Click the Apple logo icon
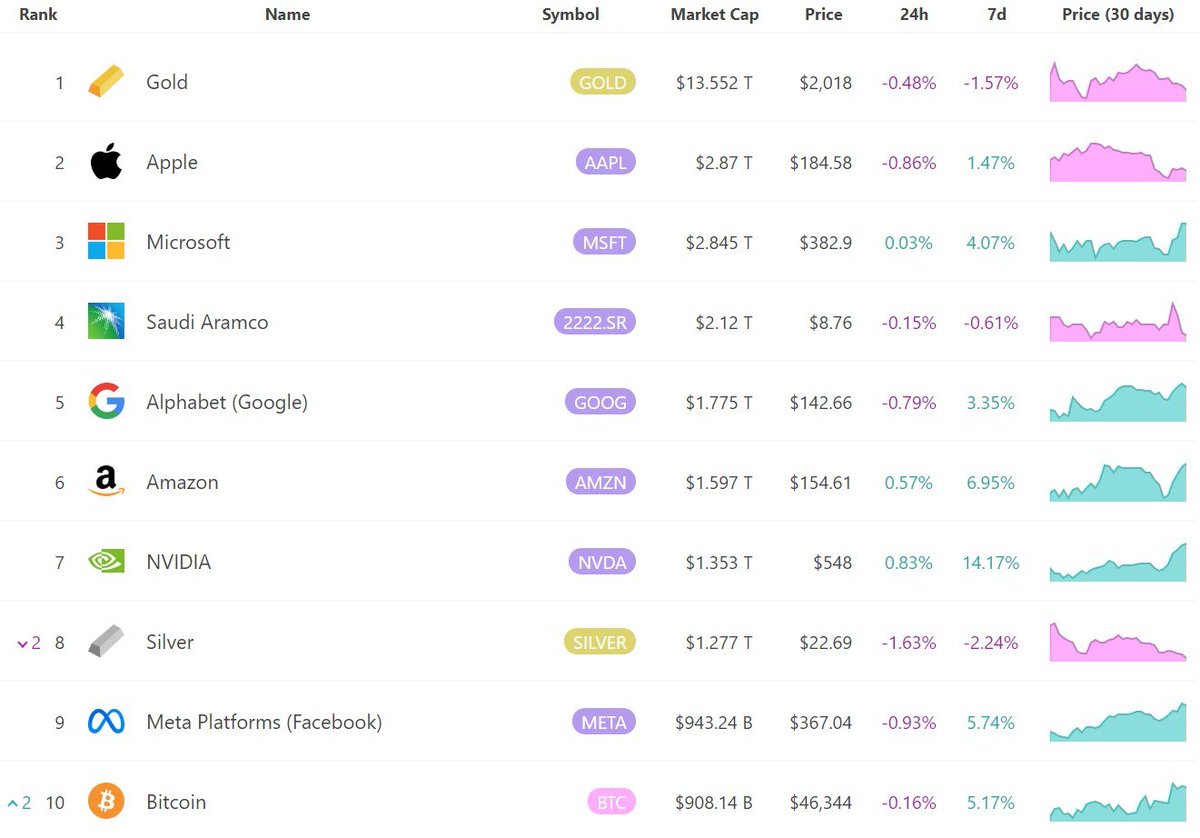Screen dimensions: 1200x838 [106, 161]
